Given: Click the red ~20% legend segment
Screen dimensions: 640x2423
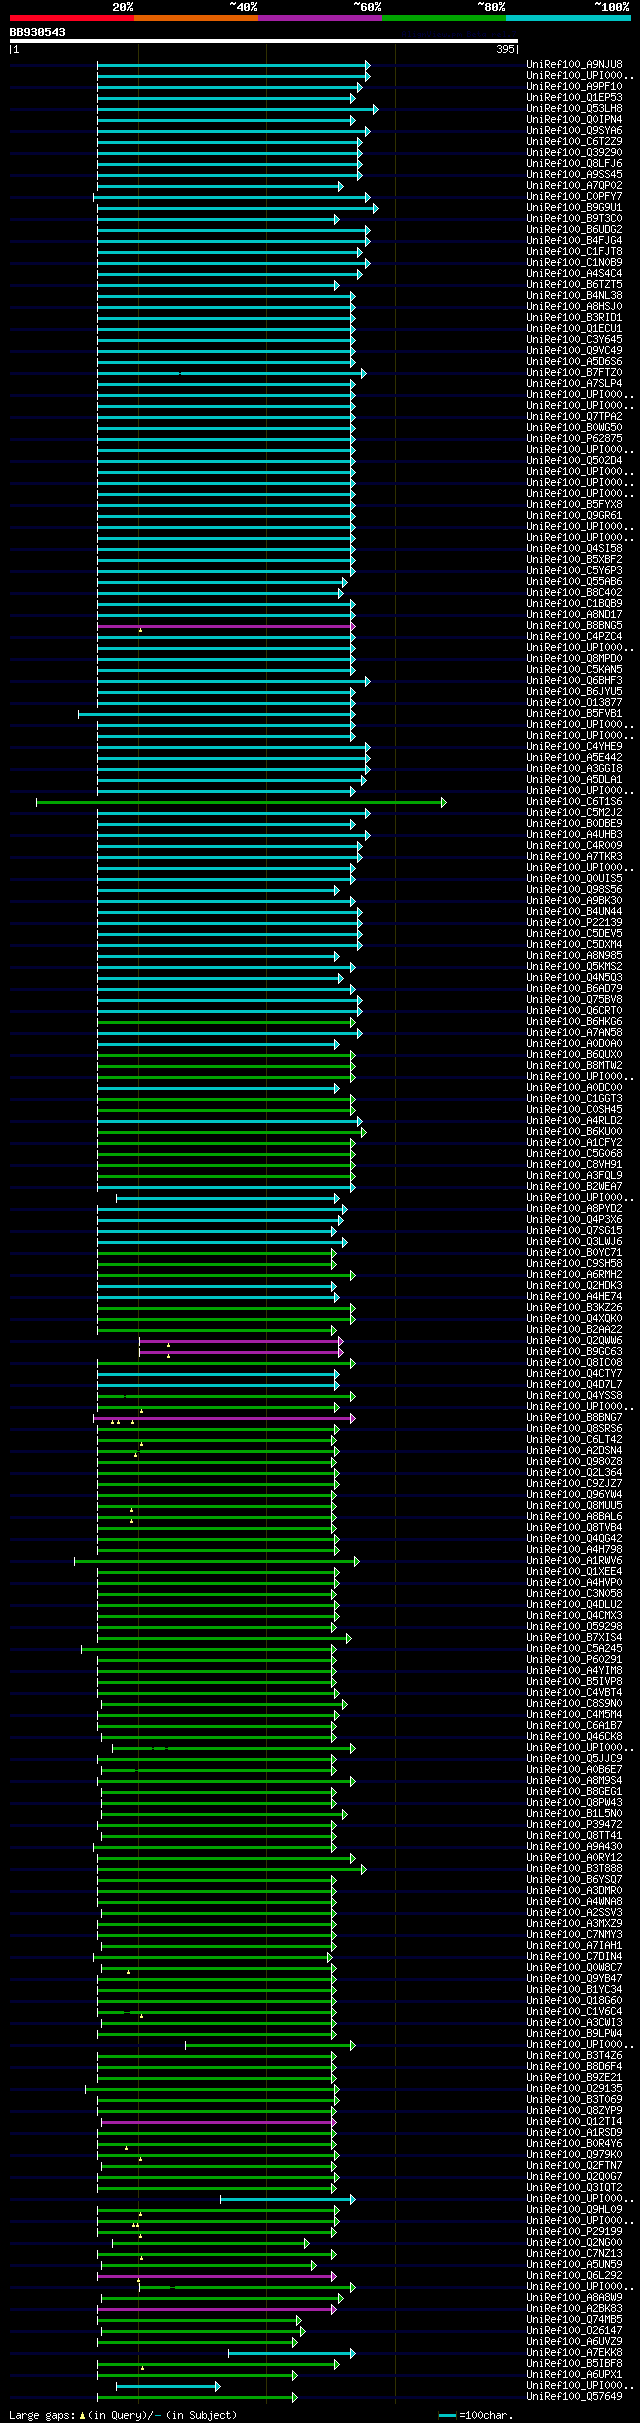Looking at the screenshot, I should [x=72, y=18].
